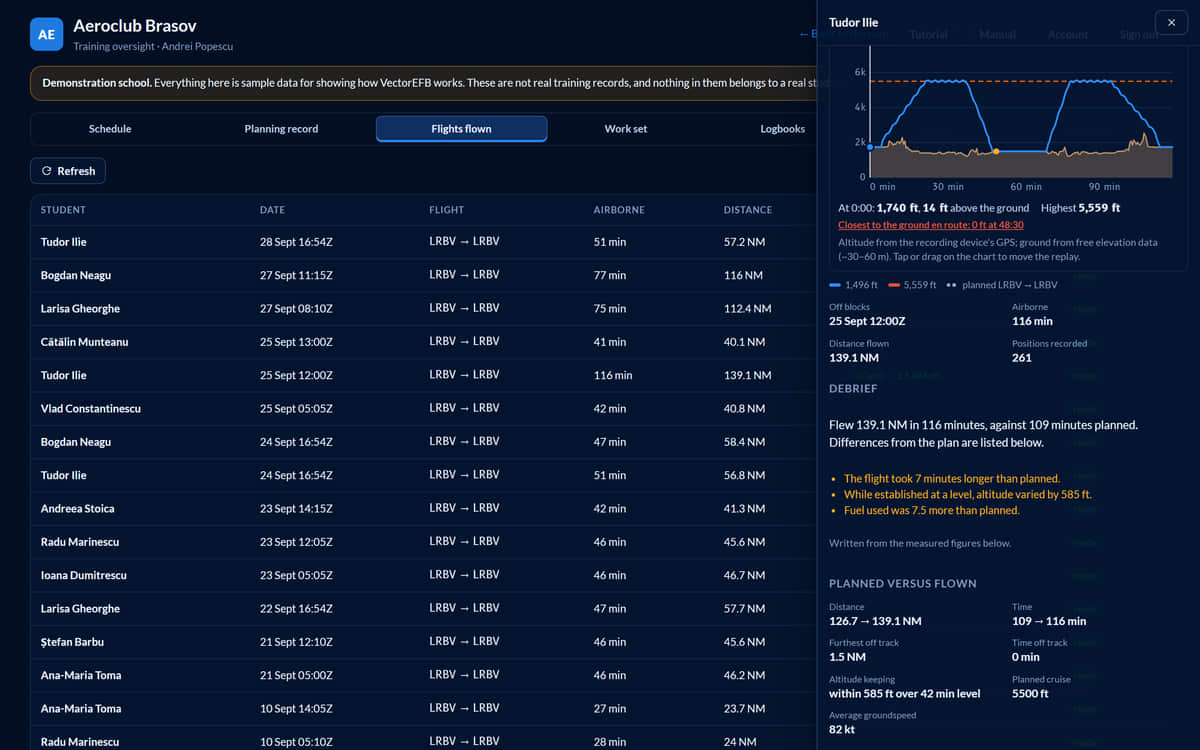This screenshot has width=1200, height=750.
Task: Switch to the Schedule tab
Action: point(110,129)
